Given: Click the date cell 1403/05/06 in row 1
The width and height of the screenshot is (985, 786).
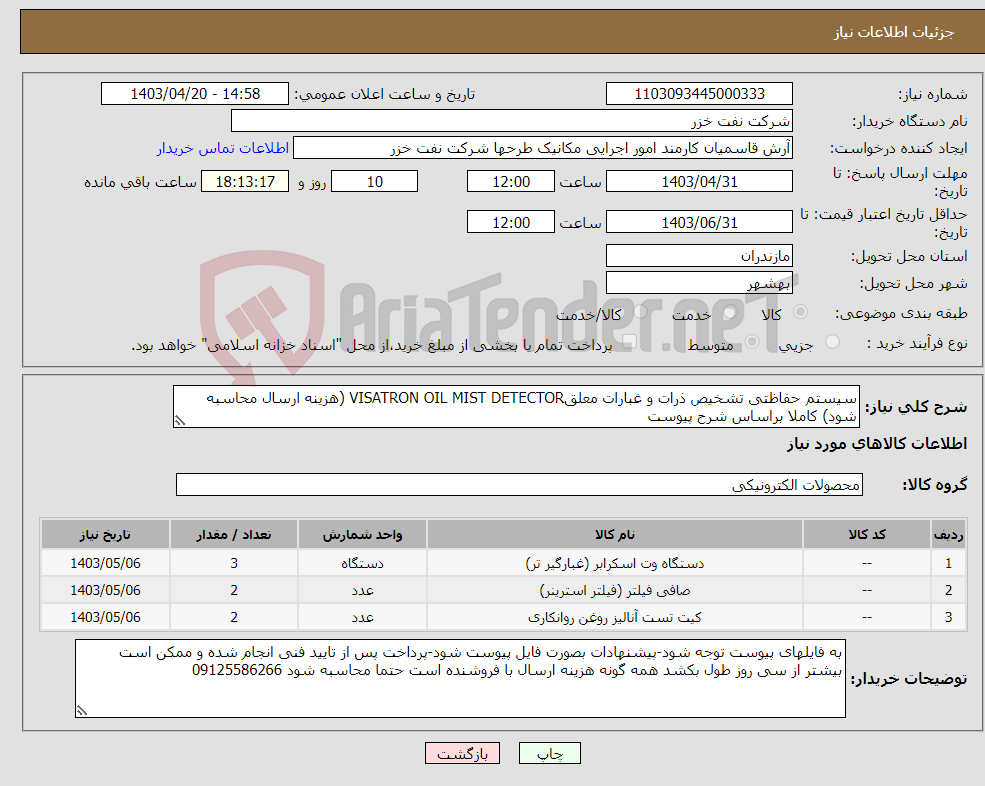Looking at the screenshot, I should click(x=106, y=564).
